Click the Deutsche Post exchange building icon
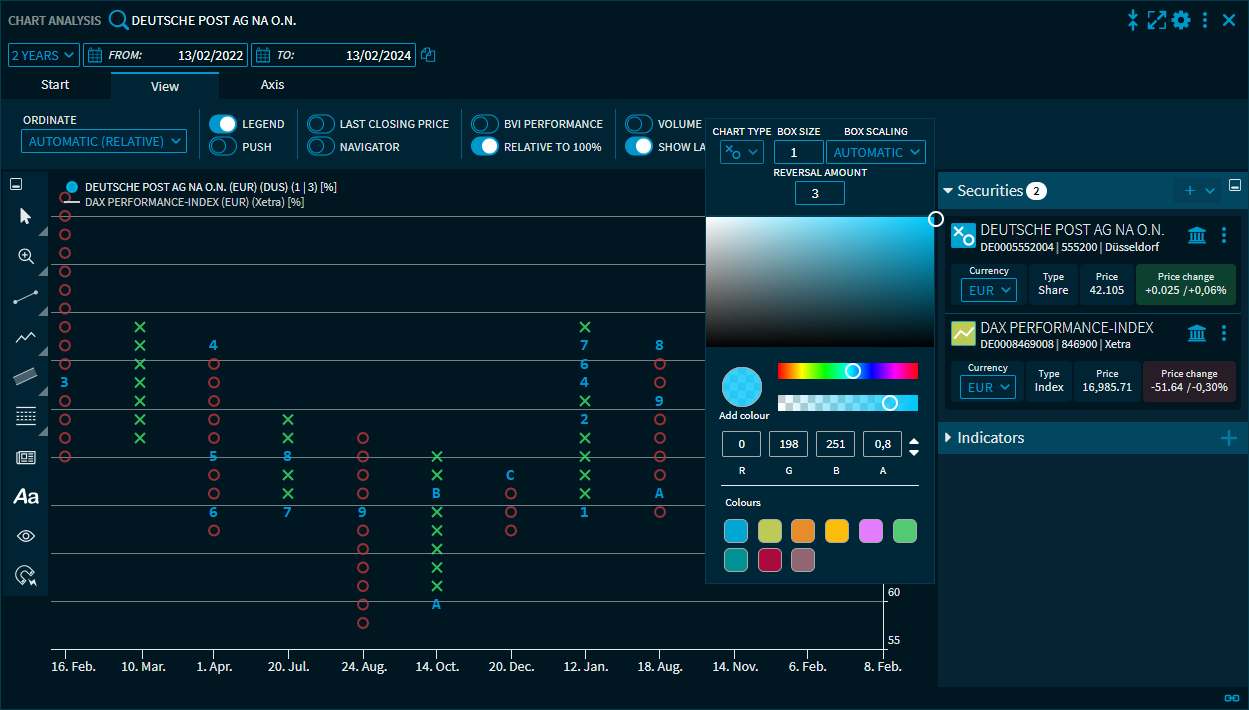The width and height of the screenshot is (1249, 710). [x=1196, y=236]
